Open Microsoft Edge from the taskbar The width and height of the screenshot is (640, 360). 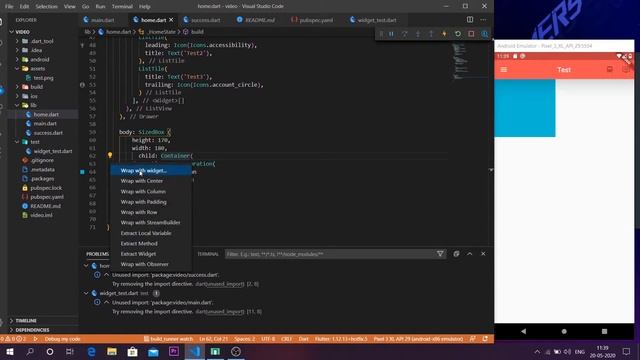click(x=91, y=351)
